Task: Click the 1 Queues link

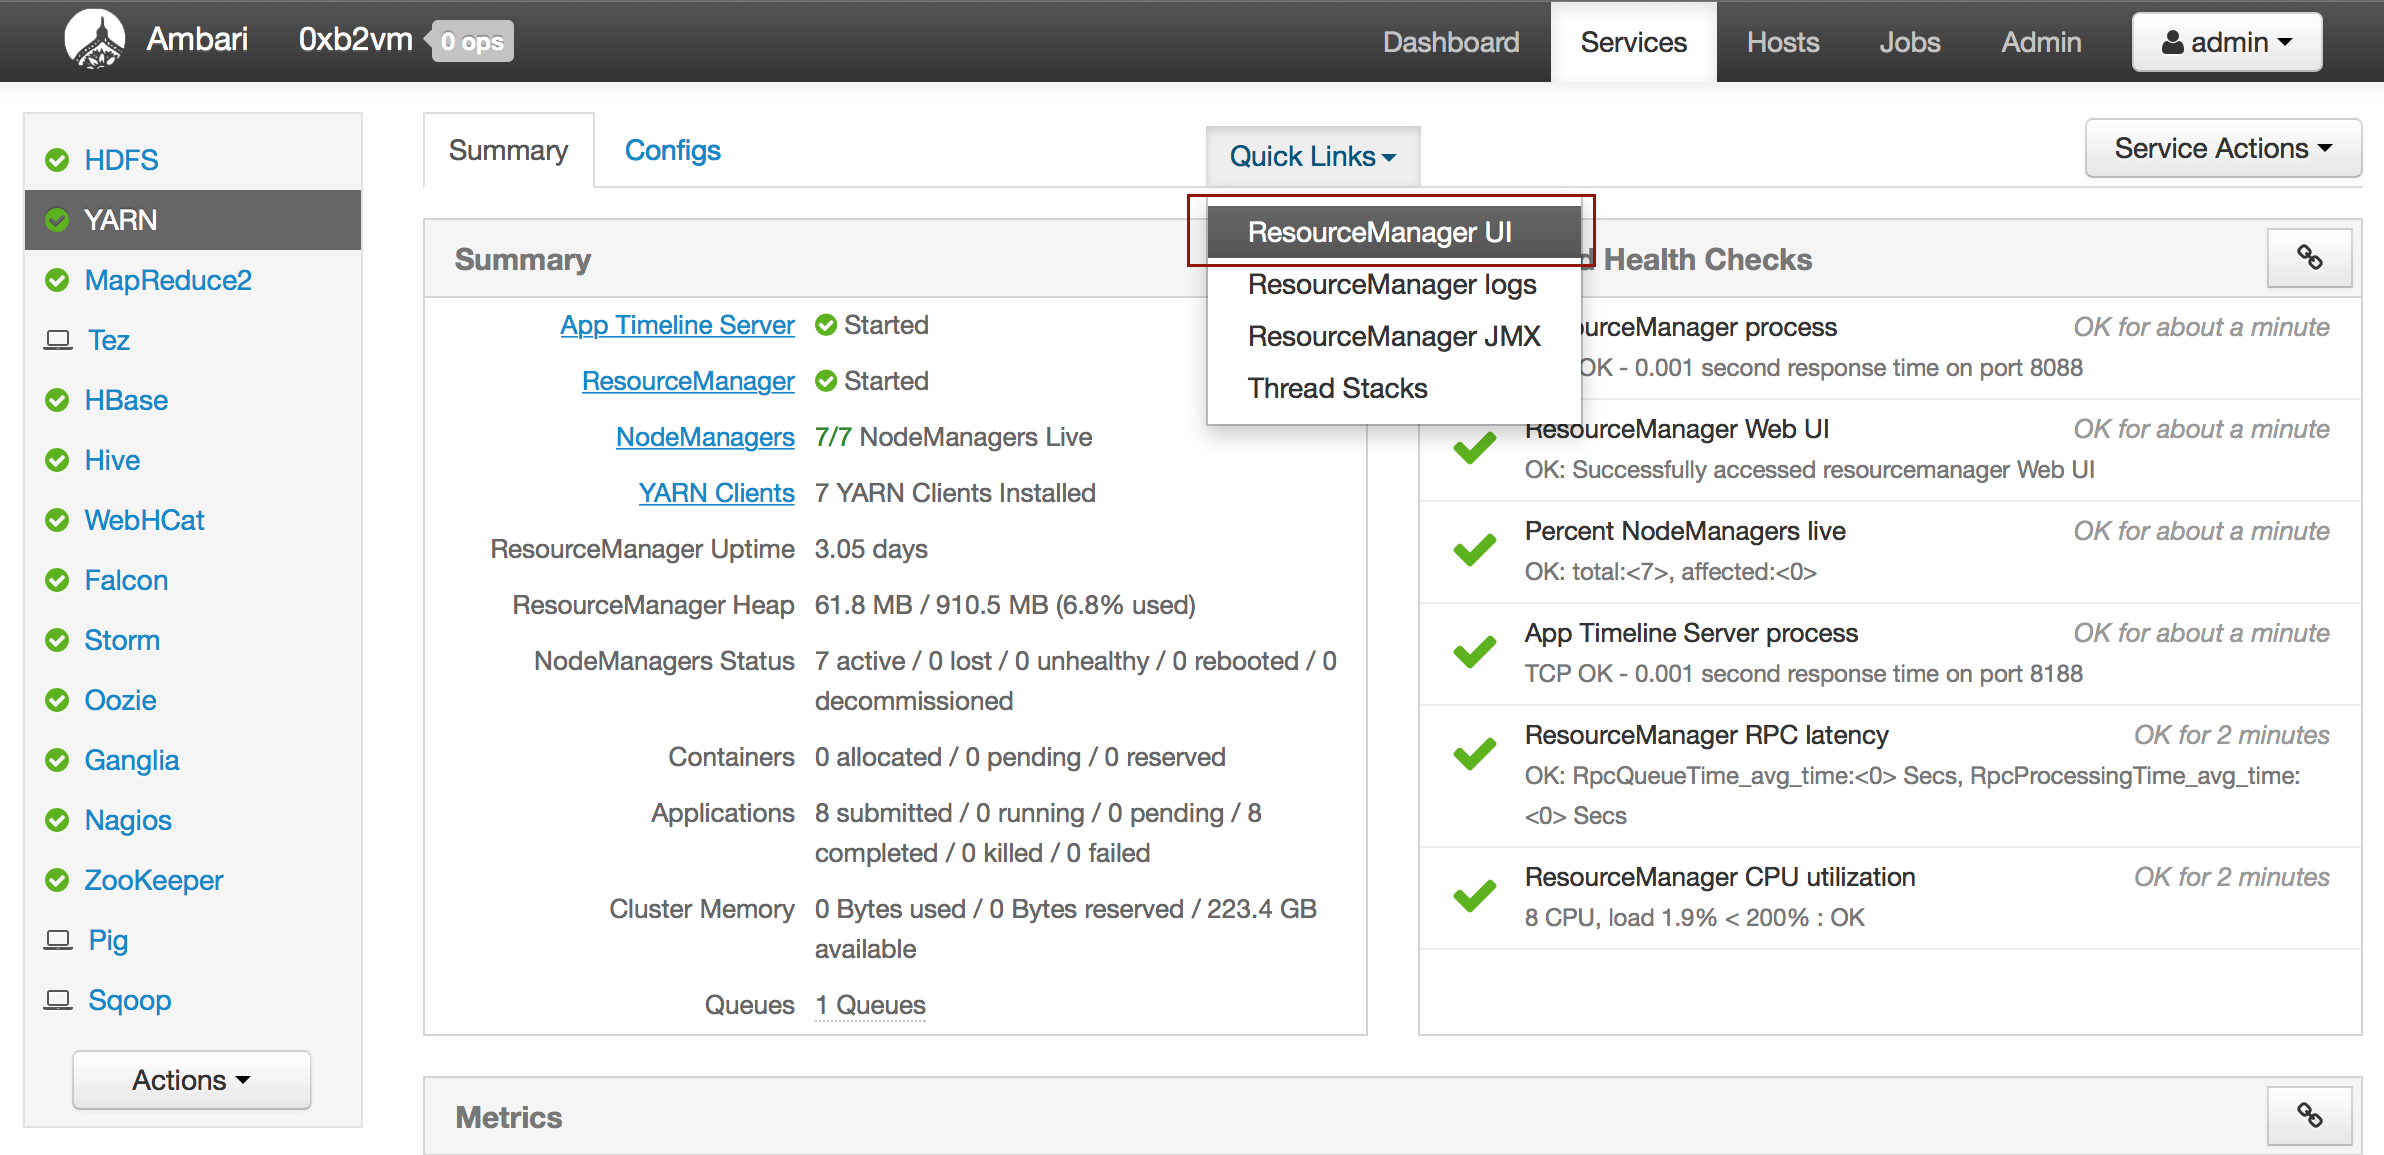Action: (x=870, y=1005)
